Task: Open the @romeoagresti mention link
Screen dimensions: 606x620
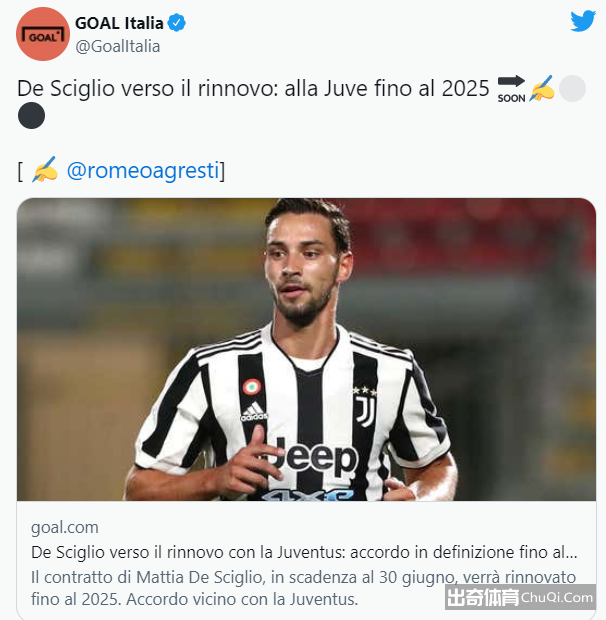Action: (x=143, y=170)
